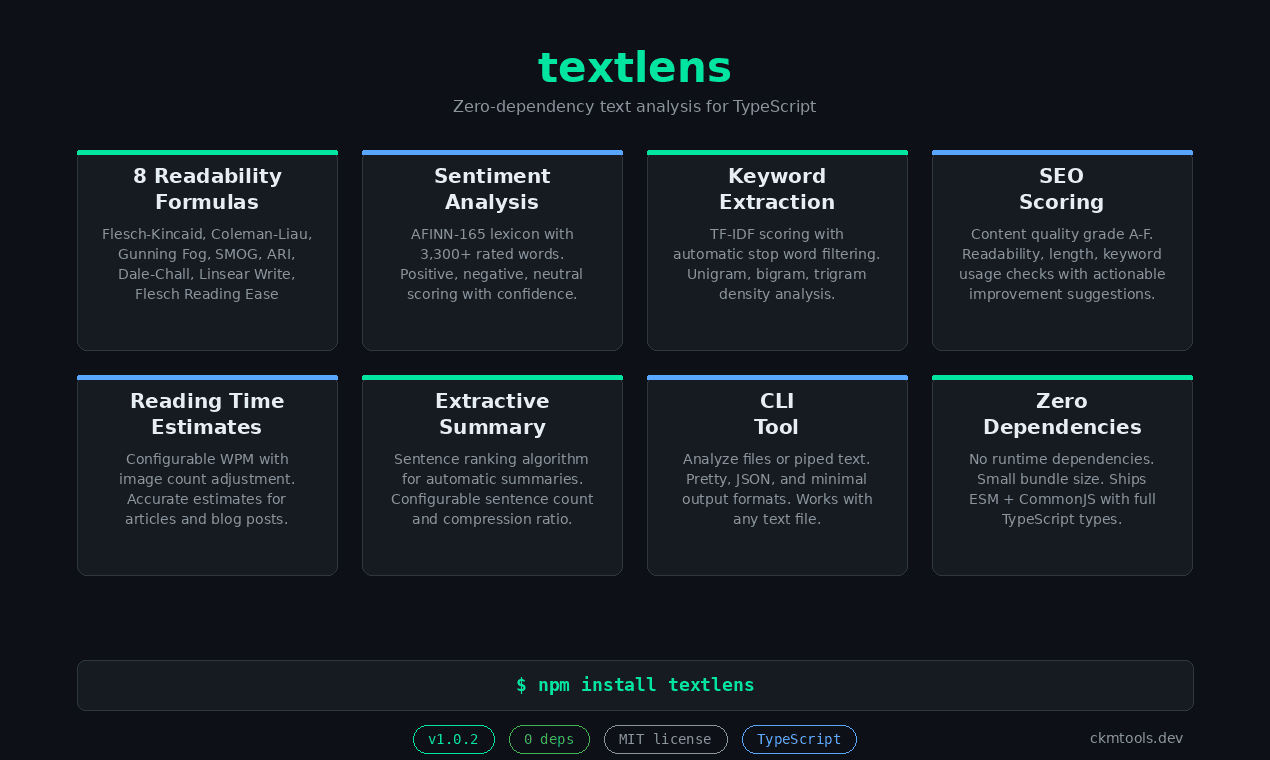The width and height of the screenshot is (1270, 760).
Task: Click the TF-IDF scoring description text
Action: click(777, 264)
